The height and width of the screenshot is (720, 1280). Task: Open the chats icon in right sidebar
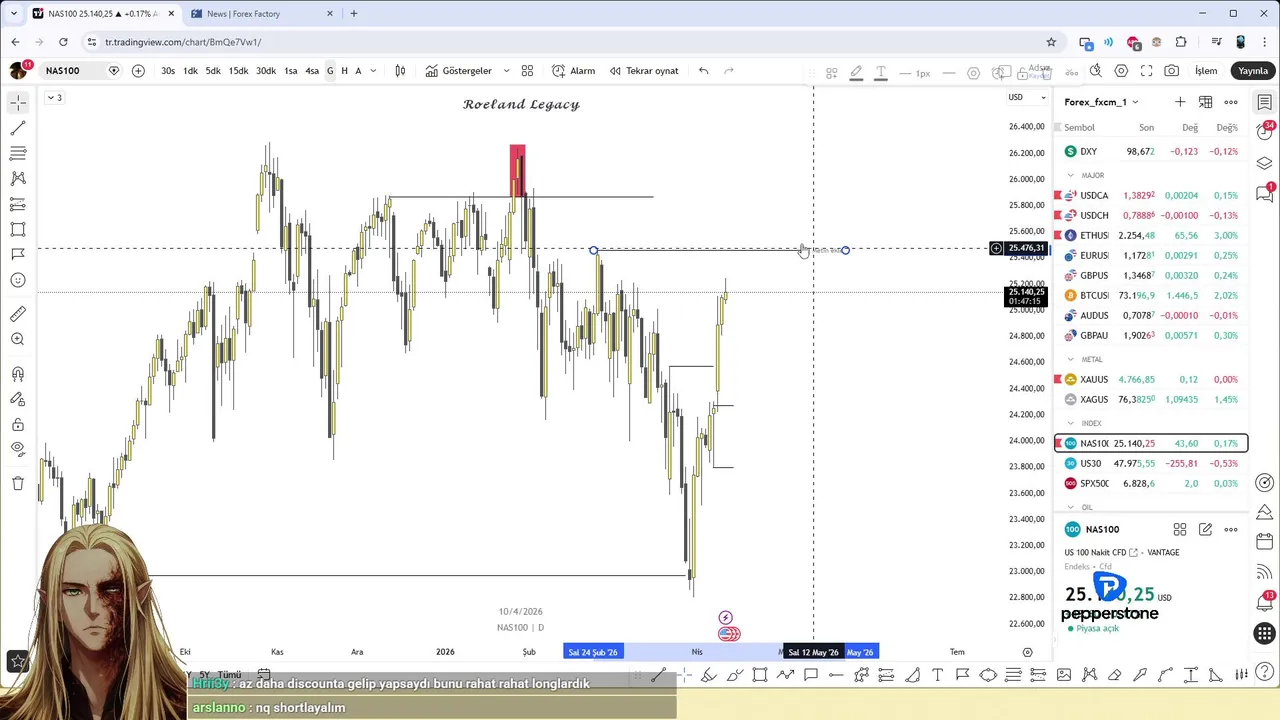coord(1265,194)
